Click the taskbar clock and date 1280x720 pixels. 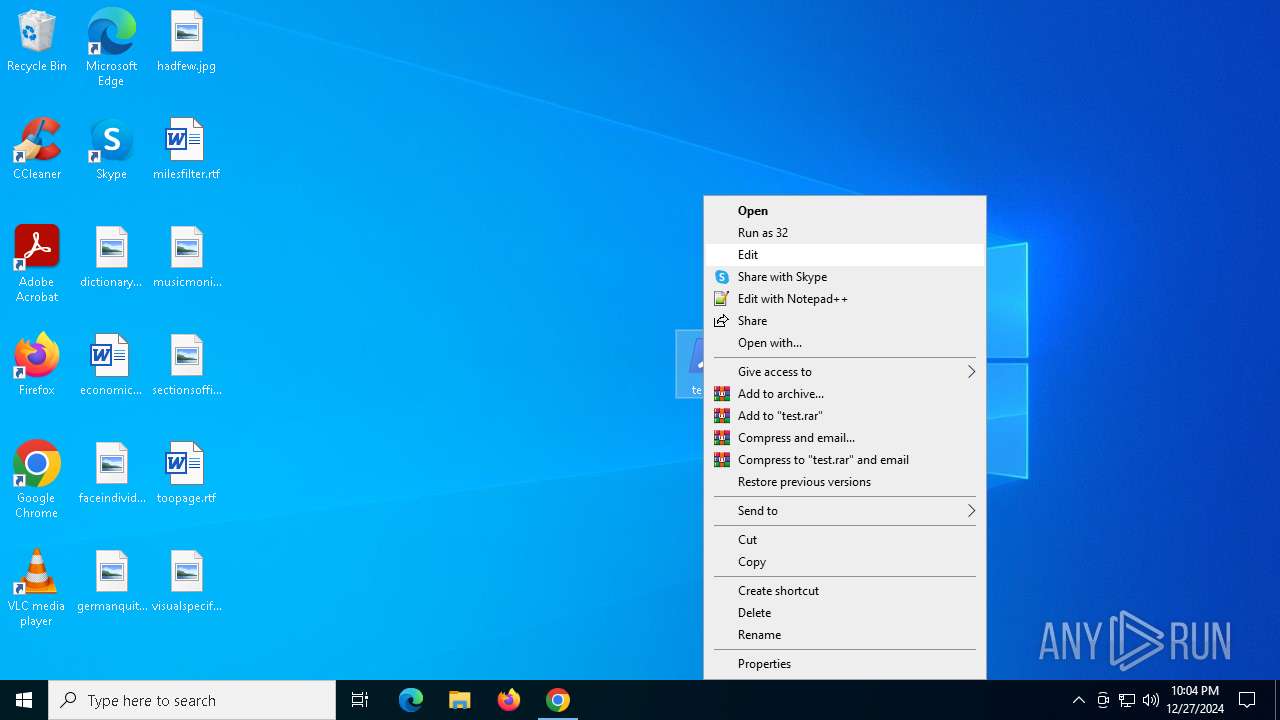point(1195,700)
